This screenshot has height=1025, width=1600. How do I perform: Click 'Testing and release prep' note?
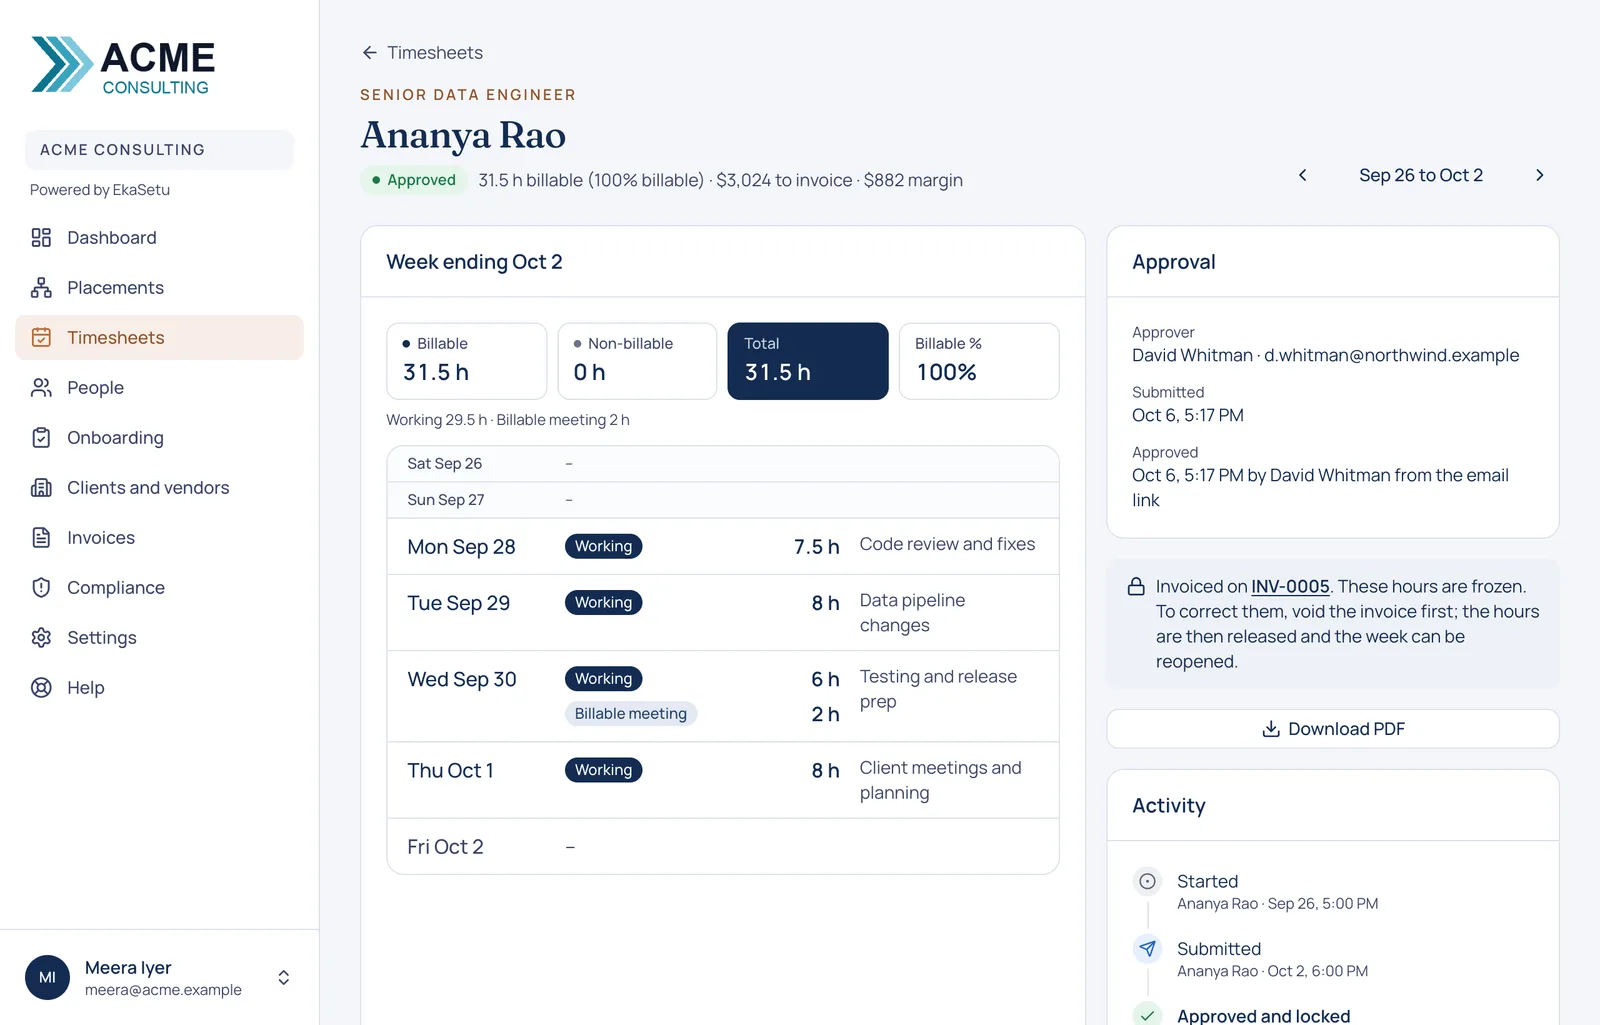[x=938, y=689]
